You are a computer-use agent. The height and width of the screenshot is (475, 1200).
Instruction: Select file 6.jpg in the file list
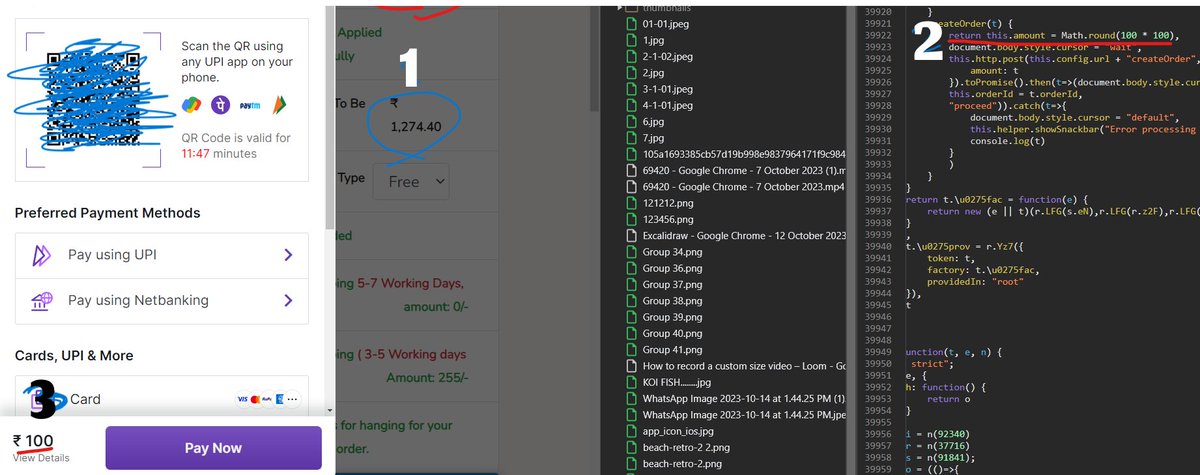pos(653,122)
